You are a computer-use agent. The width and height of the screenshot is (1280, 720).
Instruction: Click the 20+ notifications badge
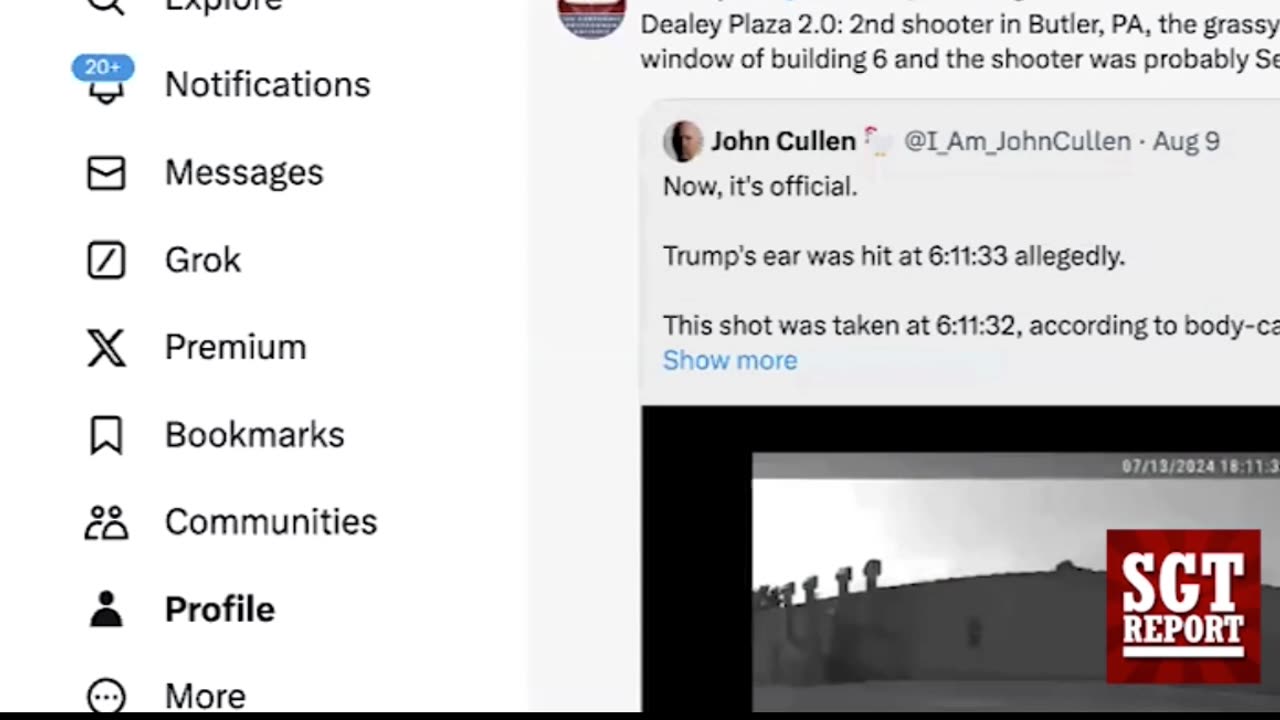point(102,68)
